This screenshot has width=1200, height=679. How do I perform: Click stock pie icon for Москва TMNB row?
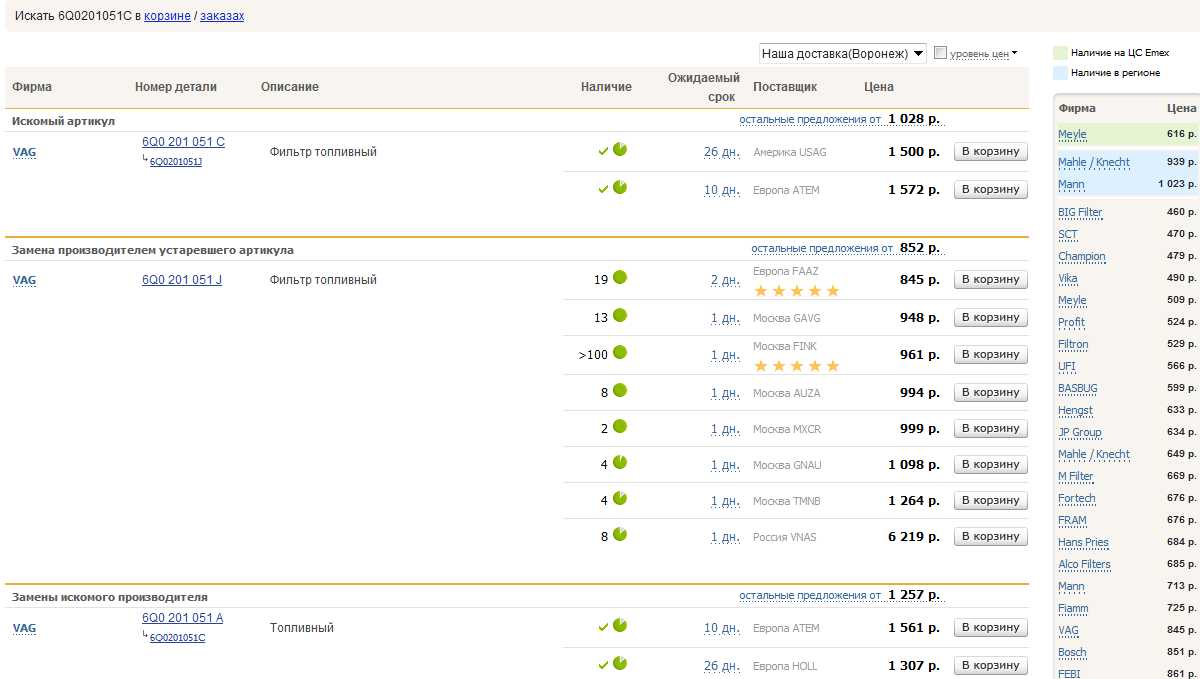pyautogui.click(x=620, y=498)
